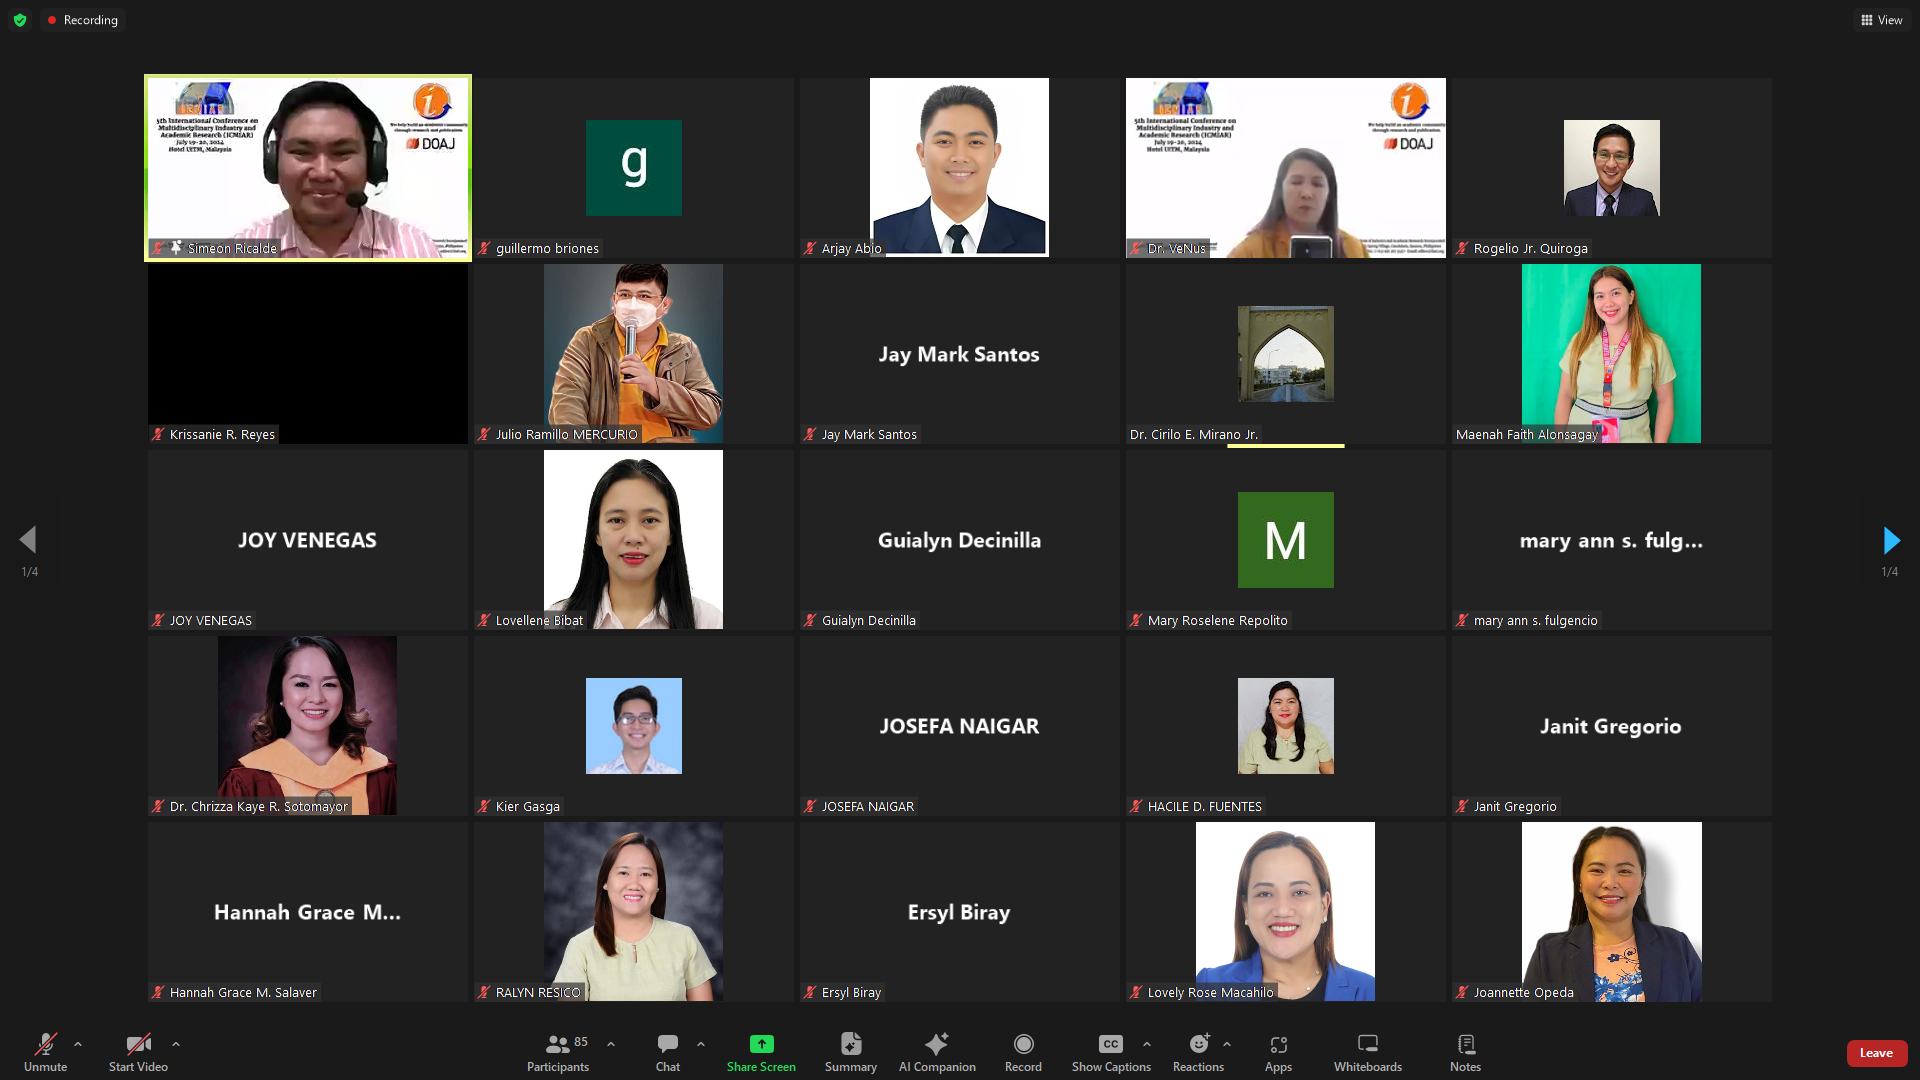Select Simeon Ricalde's video tile
The width and height of the screenshot is (1920, 1080).
(x=308, y=168)
